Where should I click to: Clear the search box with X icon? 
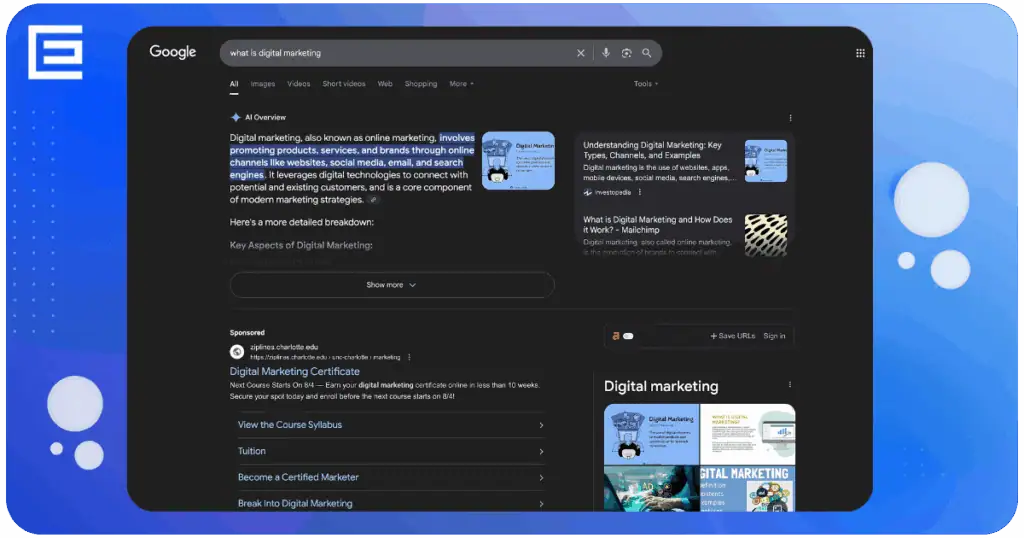click(581, 53)
